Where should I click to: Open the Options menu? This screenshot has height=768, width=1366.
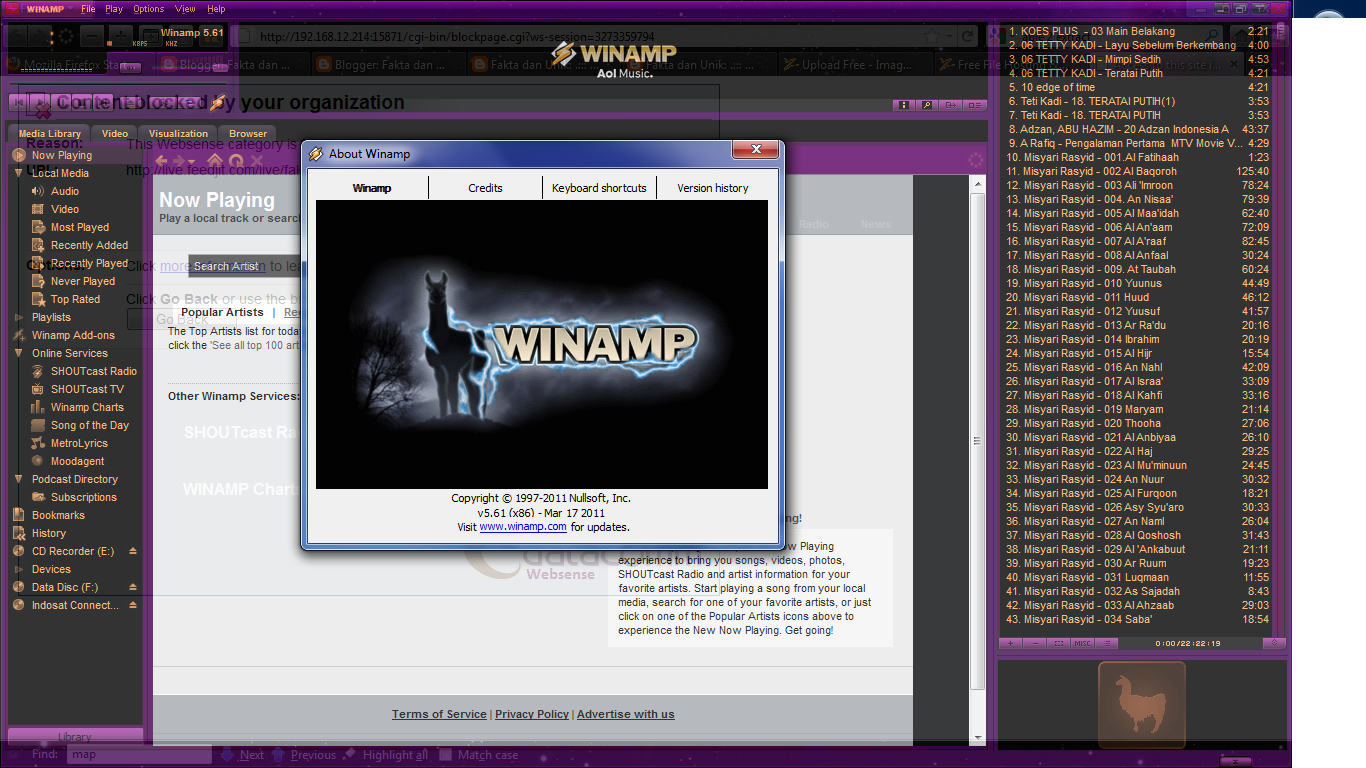pyautogui.click(x=148, y=9)
